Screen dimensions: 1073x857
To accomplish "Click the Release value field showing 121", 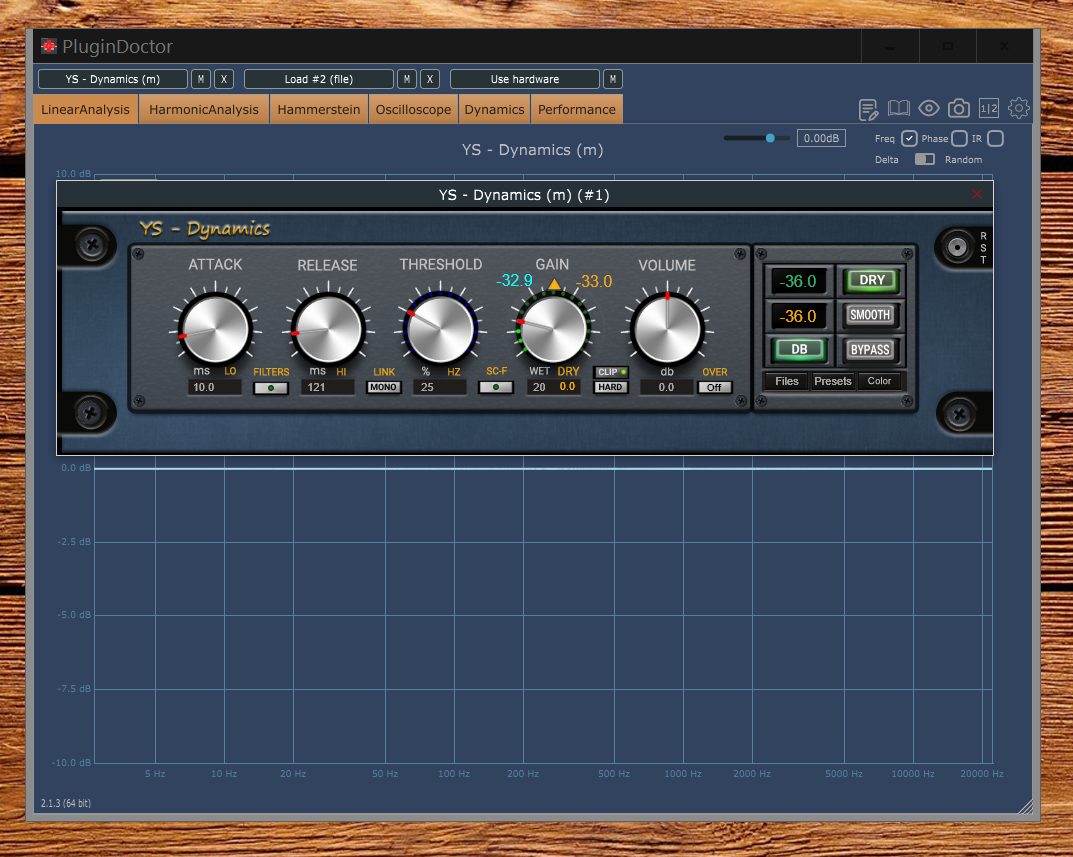I will pyautogui.click(x=327, y=387).
